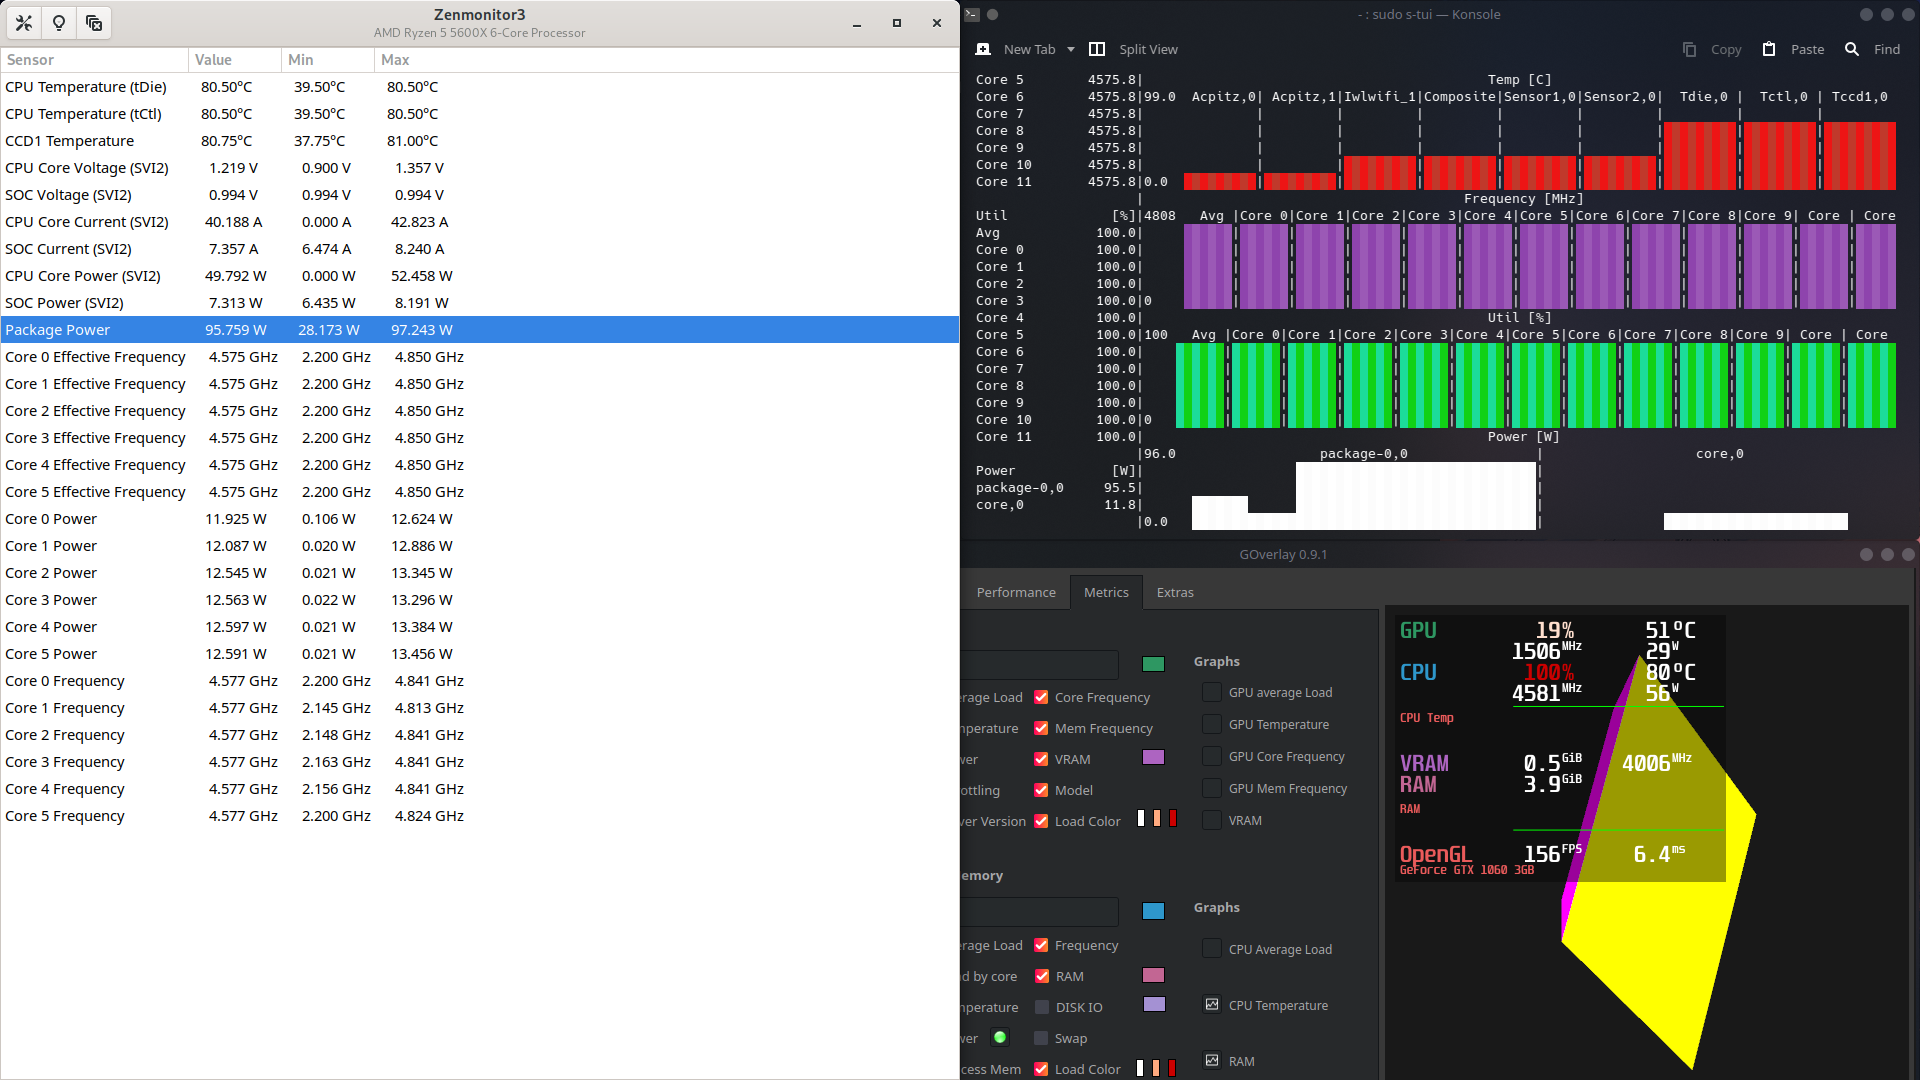Select the Package Power sensor row

click(400, 329)
